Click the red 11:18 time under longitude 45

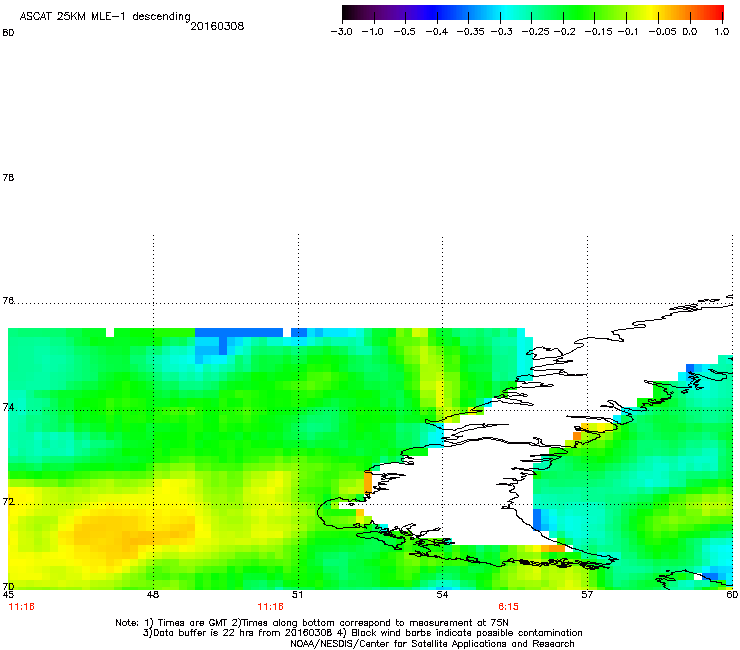[21, 607]
